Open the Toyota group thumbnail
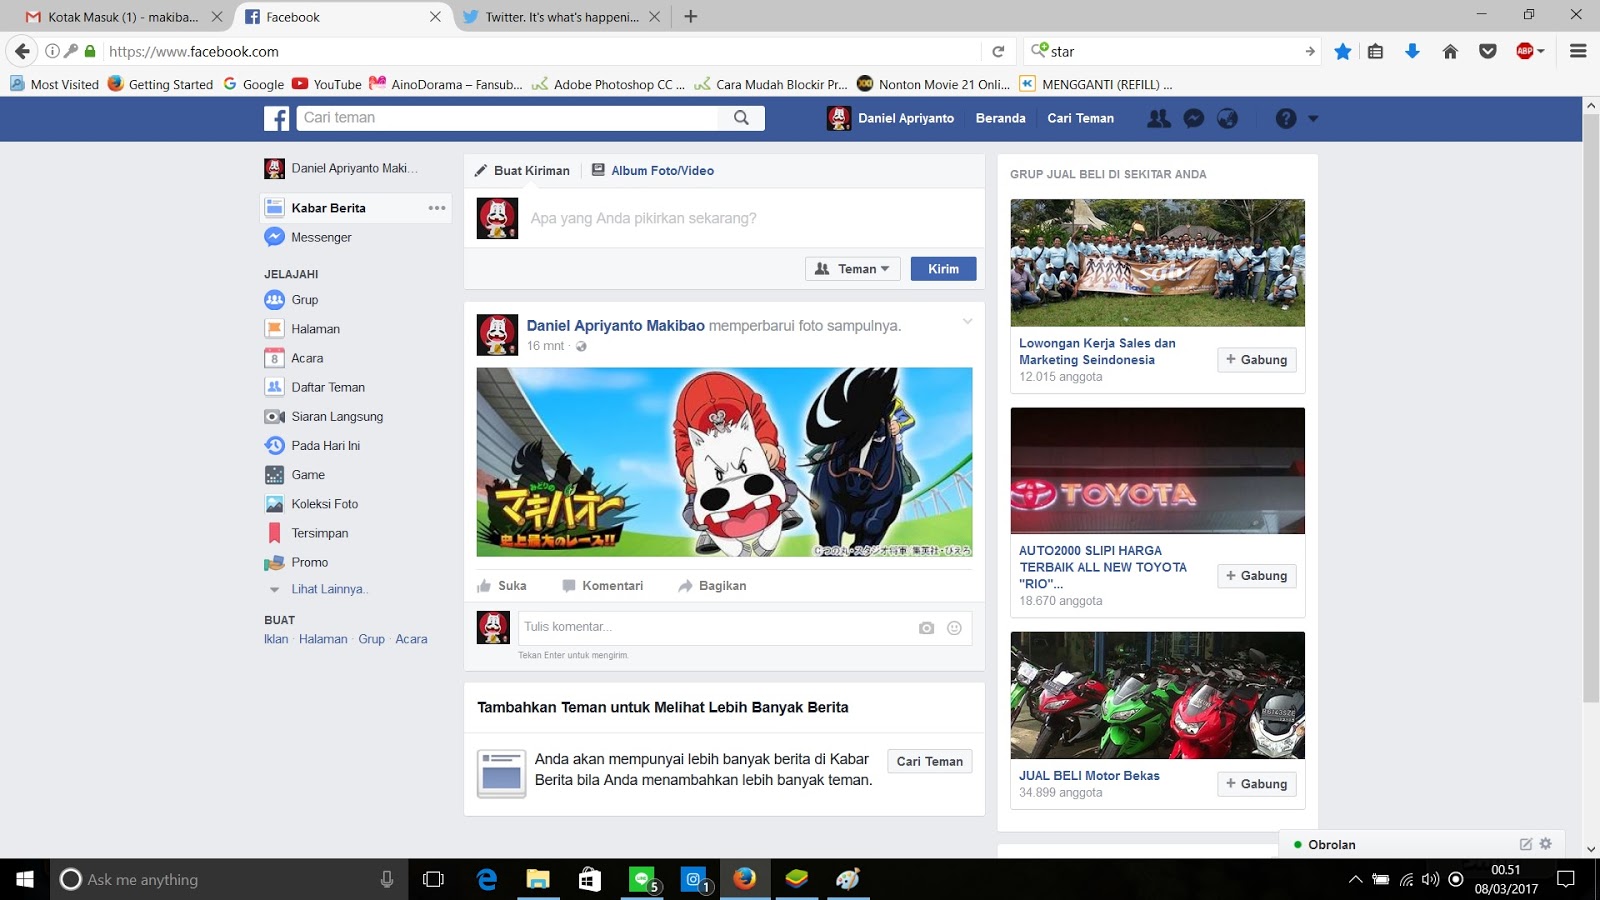 coord(1158,470)
